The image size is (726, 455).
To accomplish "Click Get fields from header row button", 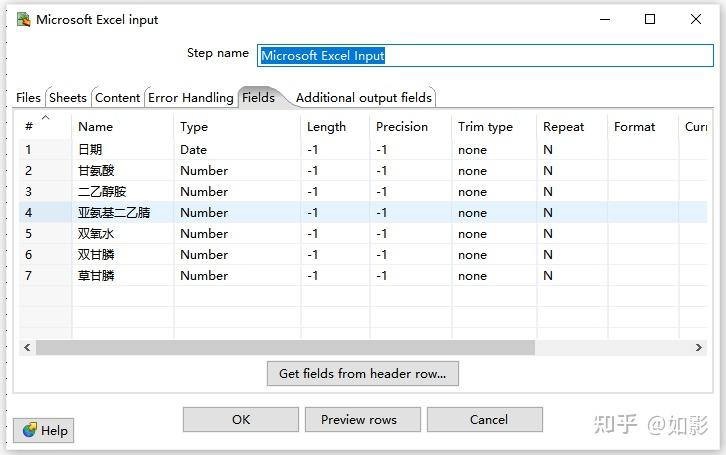I will (363, 374).
